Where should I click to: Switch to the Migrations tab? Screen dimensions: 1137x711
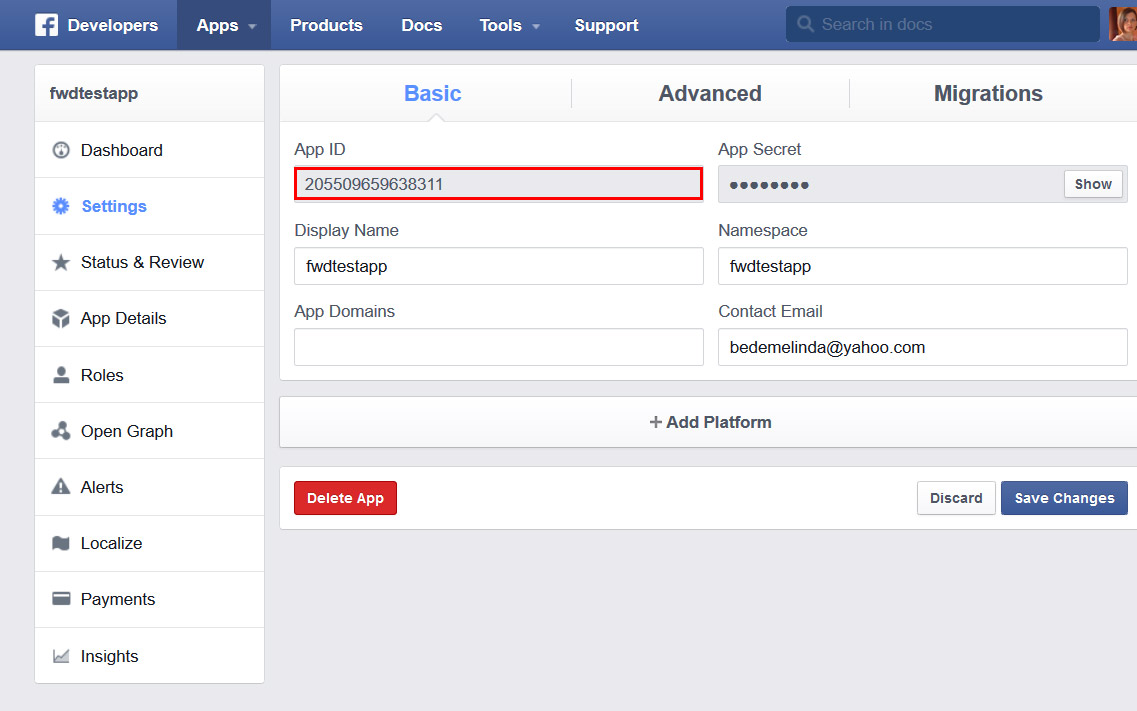pos(988,94)
